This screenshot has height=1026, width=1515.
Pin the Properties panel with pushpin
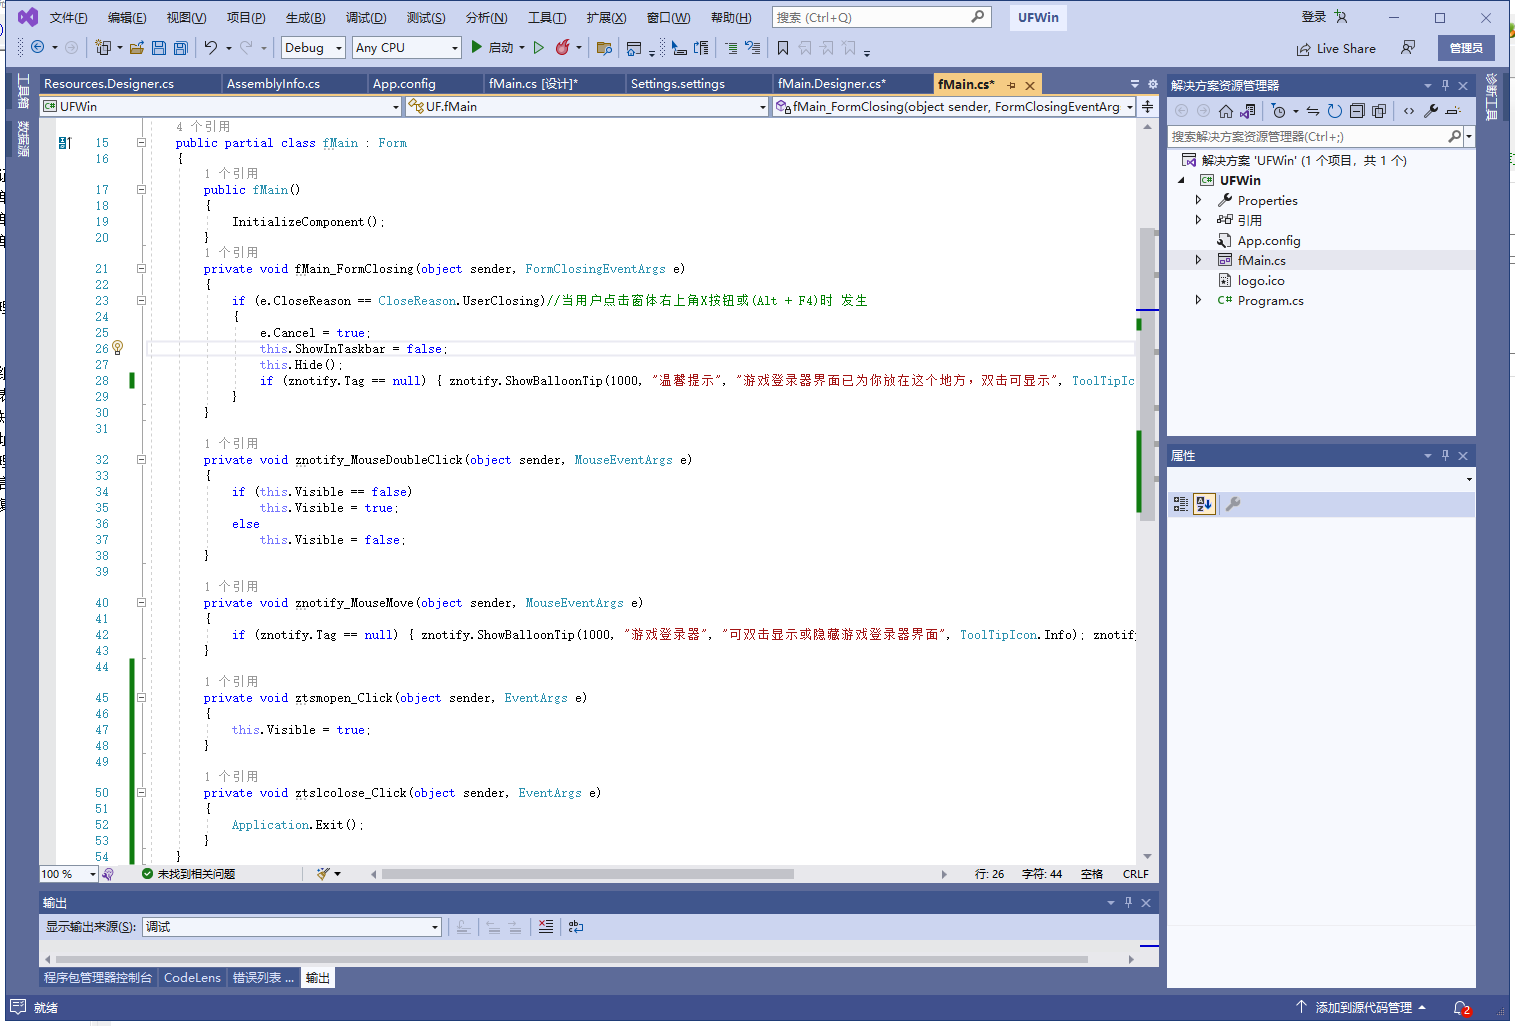(1445, 456)
